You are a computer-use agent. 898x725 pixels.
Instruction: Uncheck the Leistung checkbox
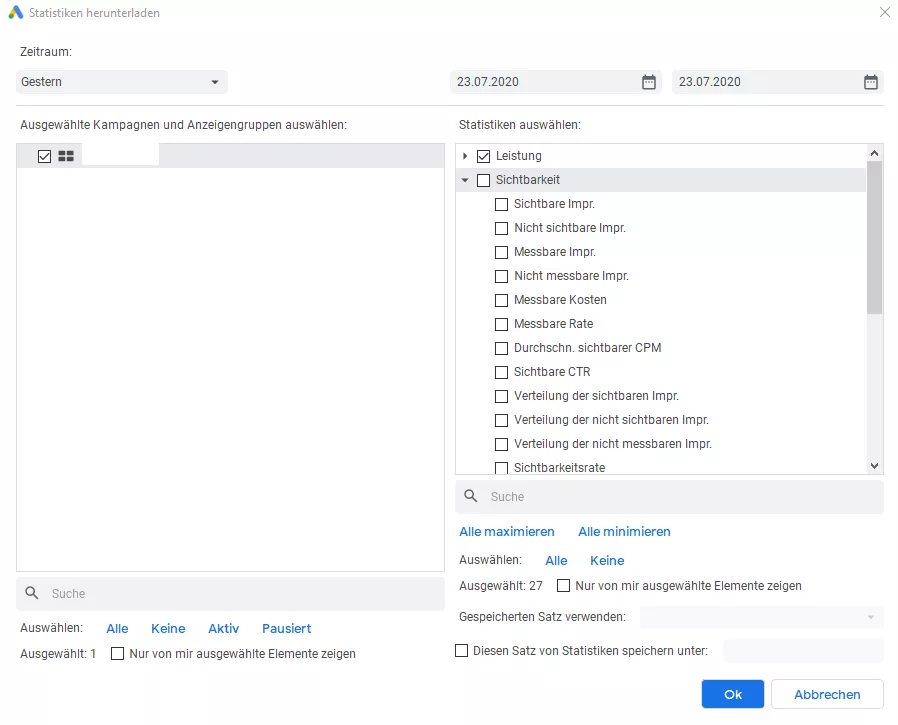pos(483,156)
